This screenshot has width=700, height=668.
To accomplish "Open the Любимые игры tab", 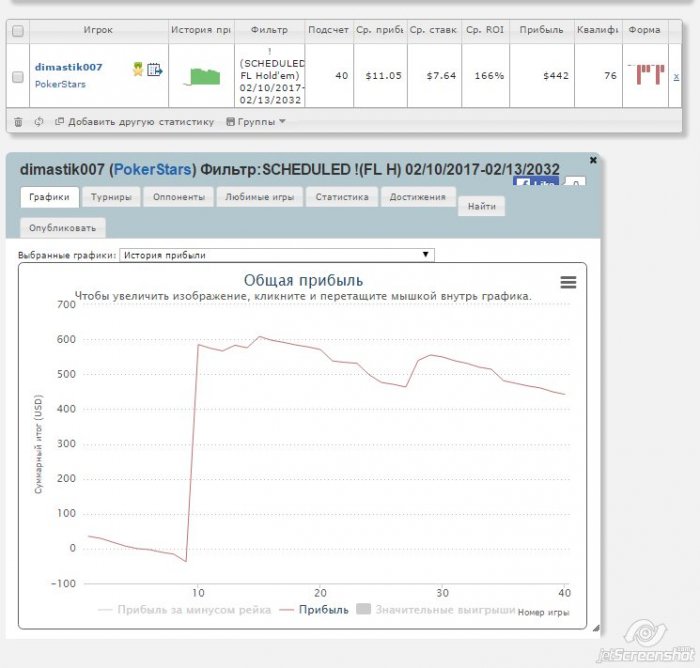I will 259,197.
